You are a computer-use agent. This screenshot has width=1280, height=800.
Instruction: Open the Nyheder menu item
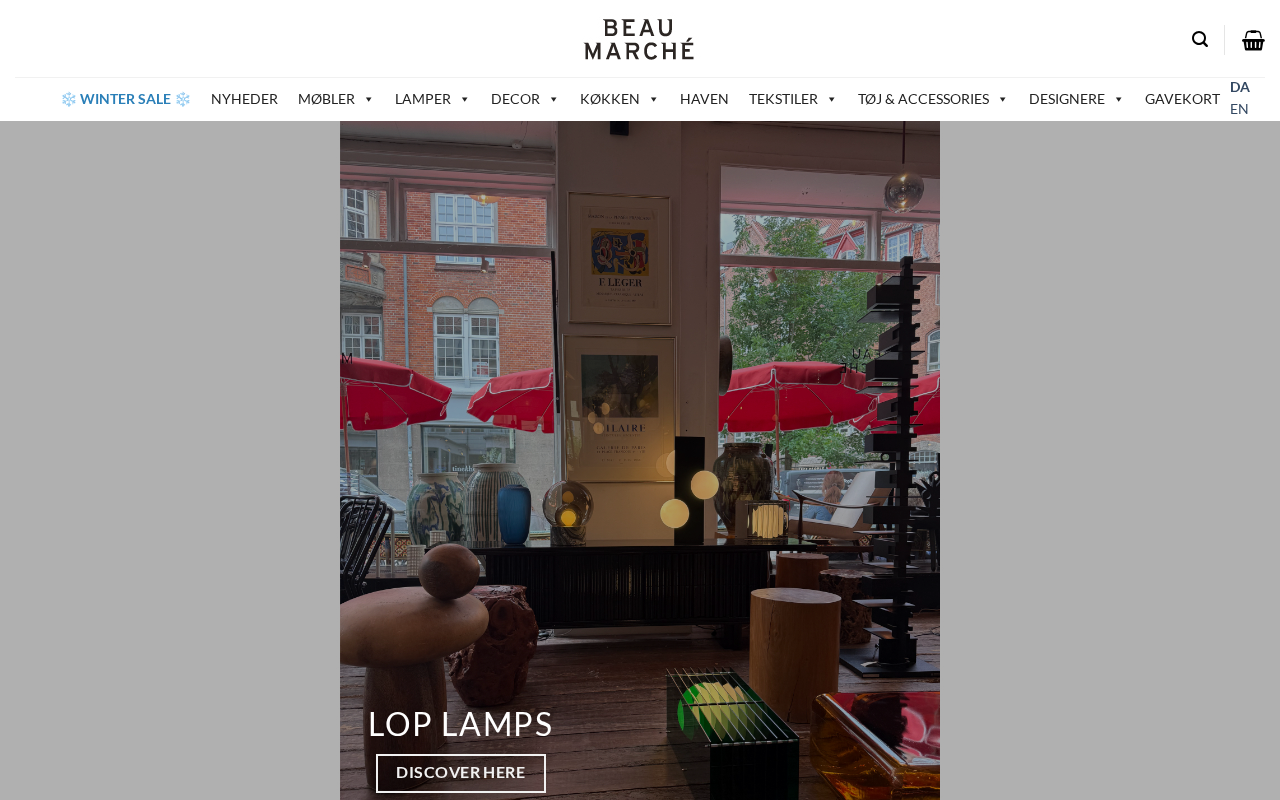click(x=244, y=99)
